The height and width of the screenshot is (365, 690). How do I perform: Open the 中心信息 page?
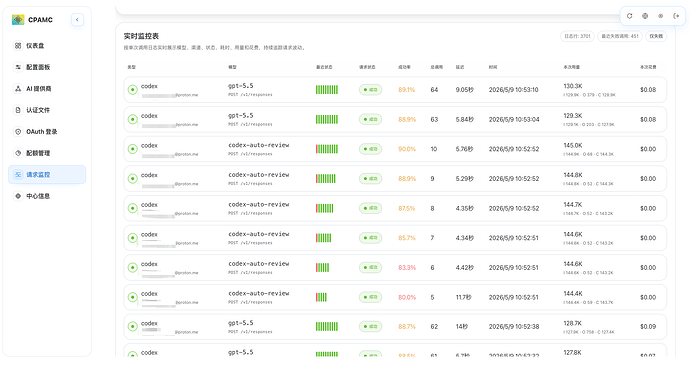47,196
